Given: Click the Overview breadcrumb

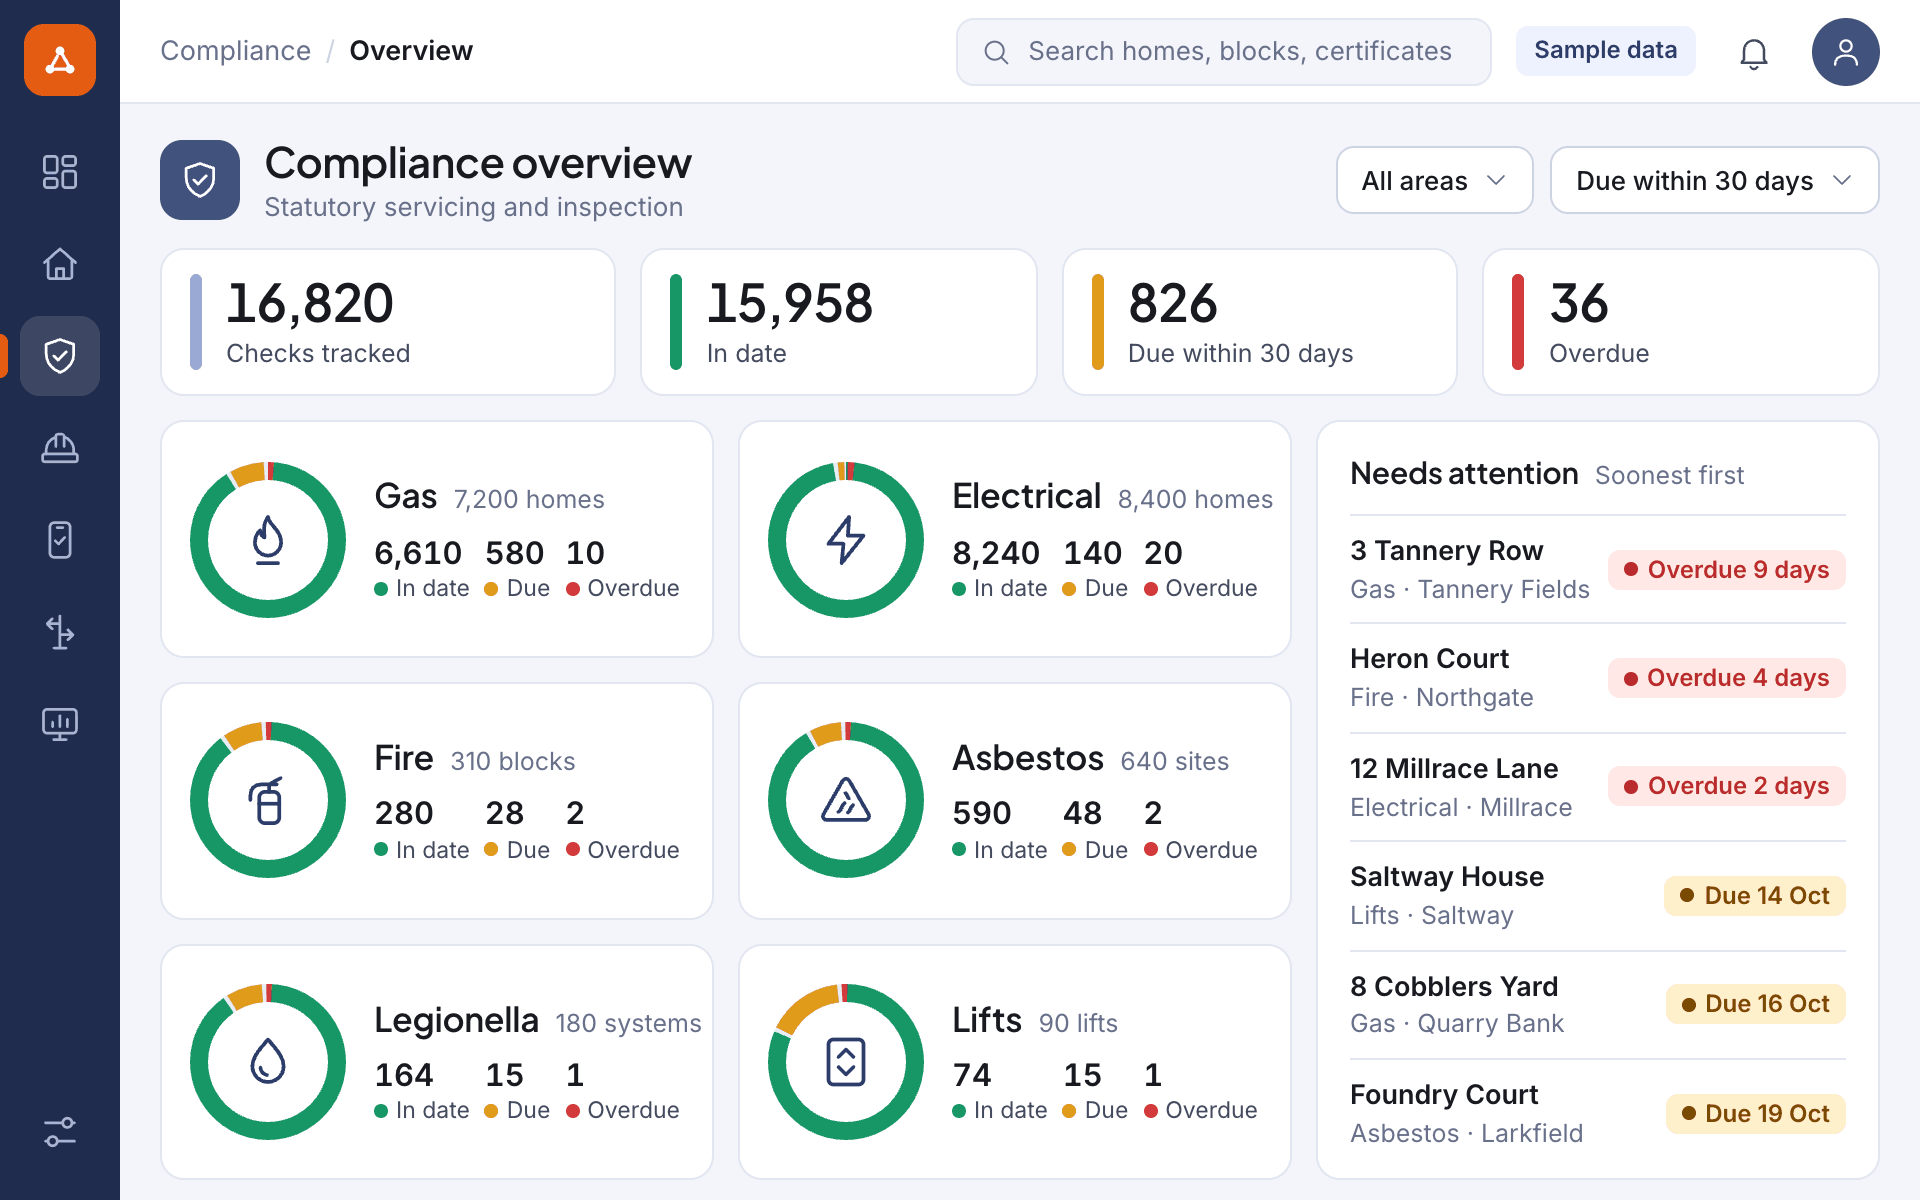Looking at the screenshot, I should pos(411,51).
